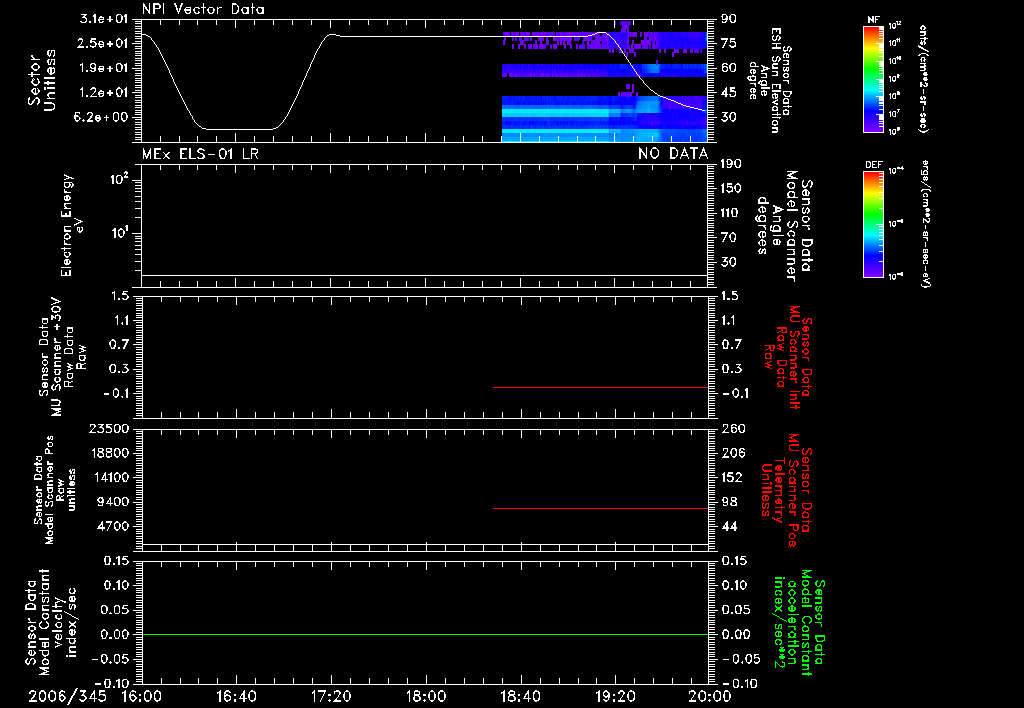Image resolution: width=1024 pixels, height=708 pixels.
Task: Click the 260 telemetry tick label
Action: [x=733, y=429]
